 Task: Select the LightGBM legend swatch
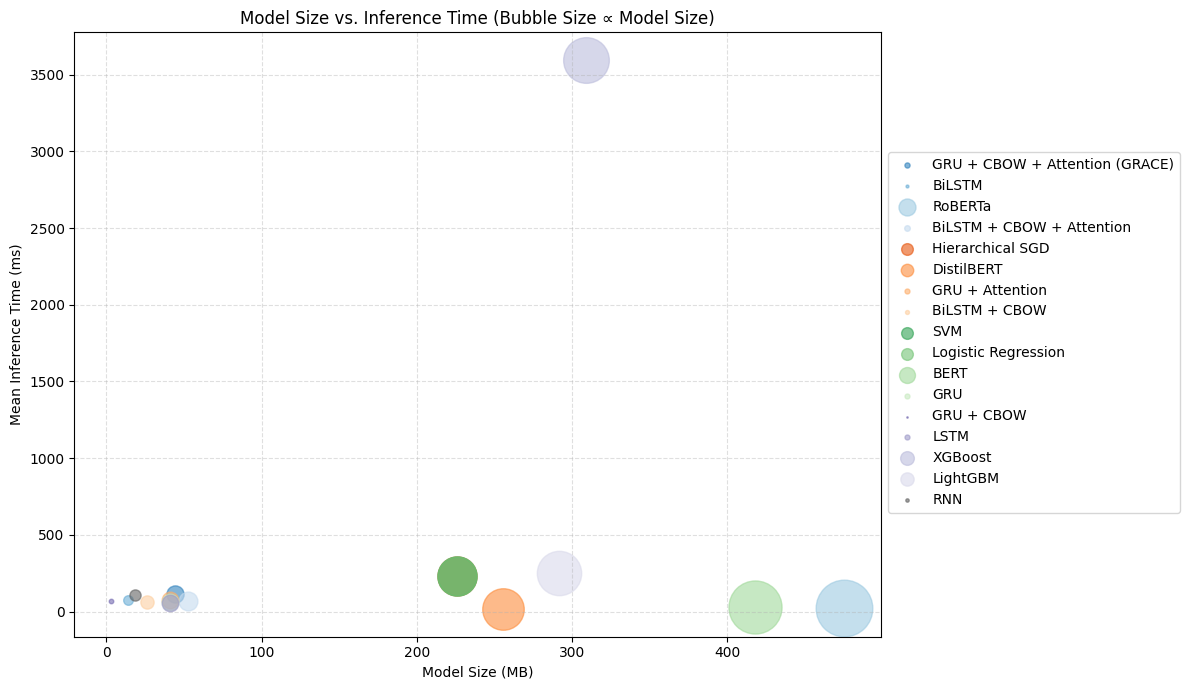pyautogui.click(x=907, y=479)
